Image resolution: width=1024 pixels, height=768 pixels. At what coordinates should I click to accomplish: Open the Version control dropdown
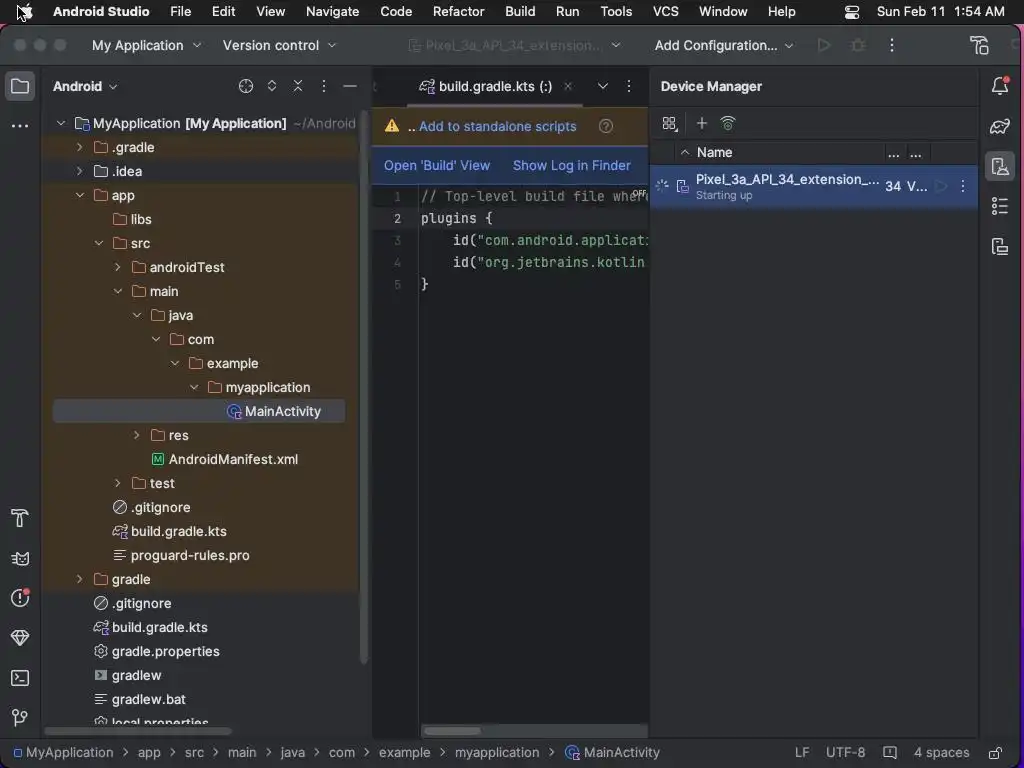(280, 45)
